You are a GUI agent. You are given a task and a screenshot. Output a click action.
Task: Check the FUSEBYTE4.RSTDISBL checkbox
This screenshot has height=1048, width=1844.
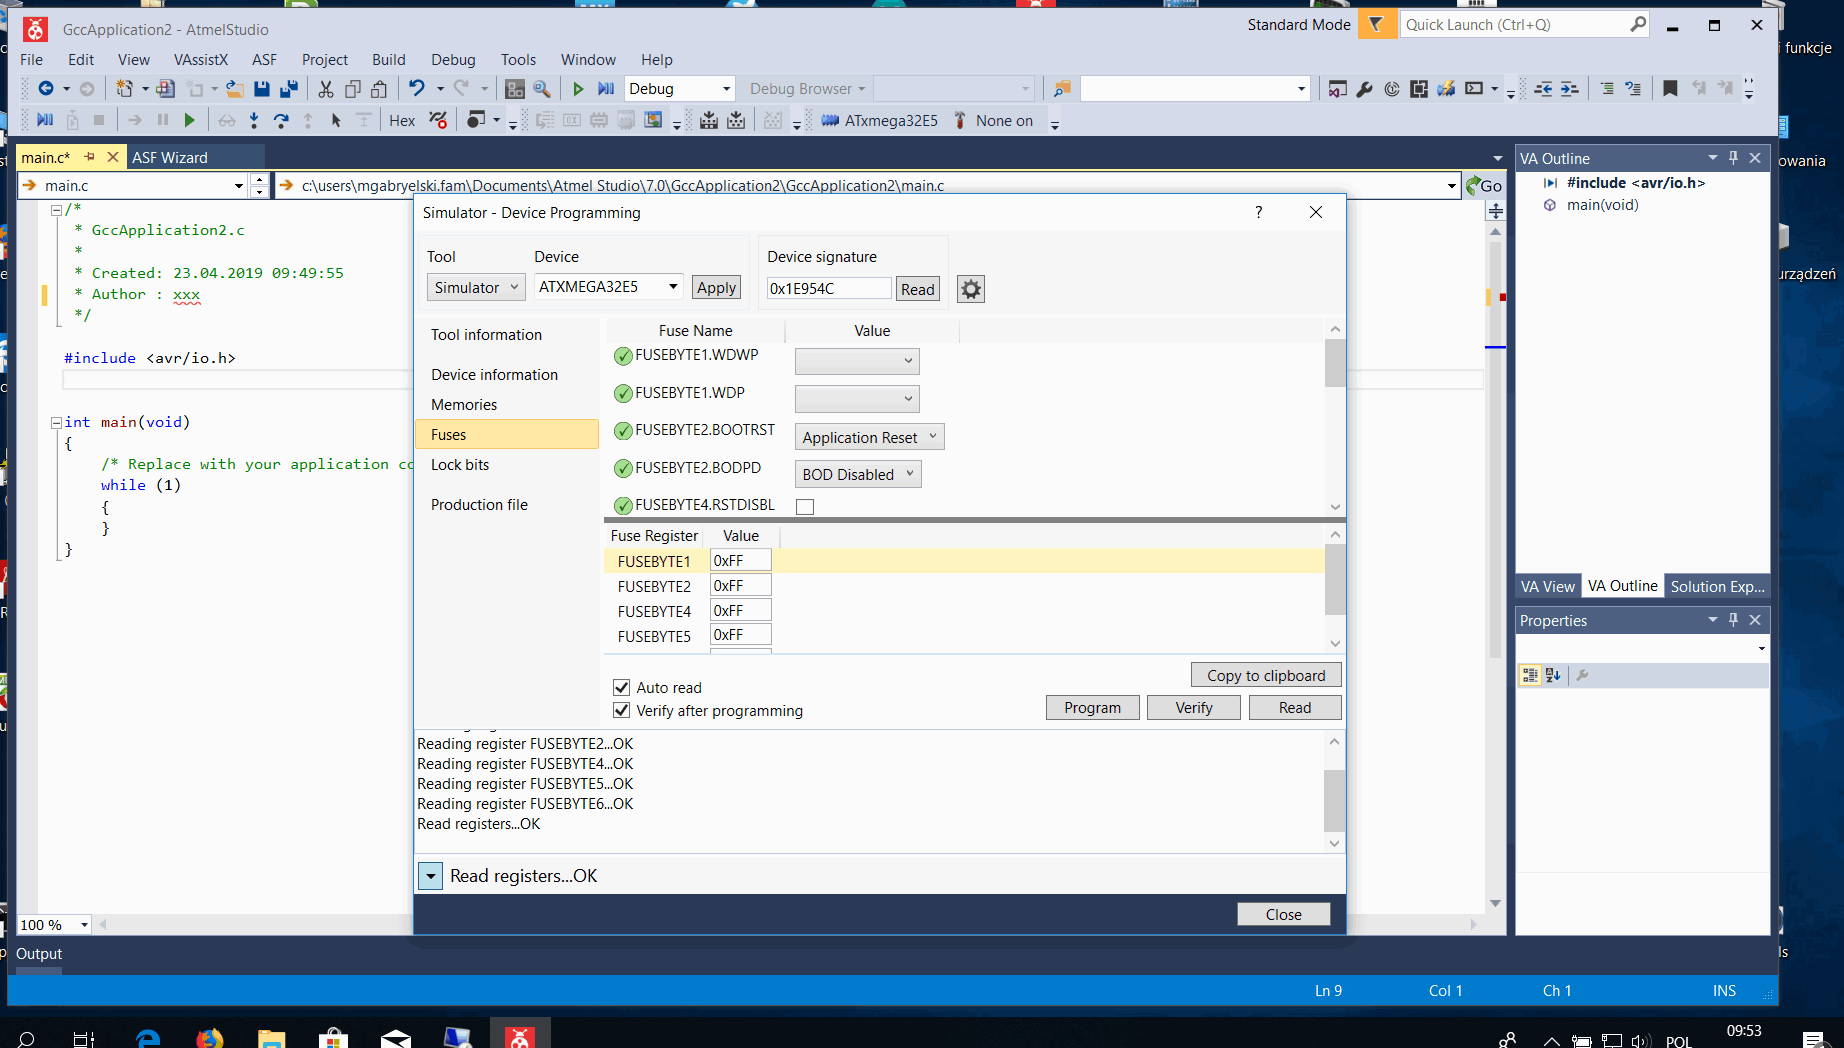coord(804,507)
